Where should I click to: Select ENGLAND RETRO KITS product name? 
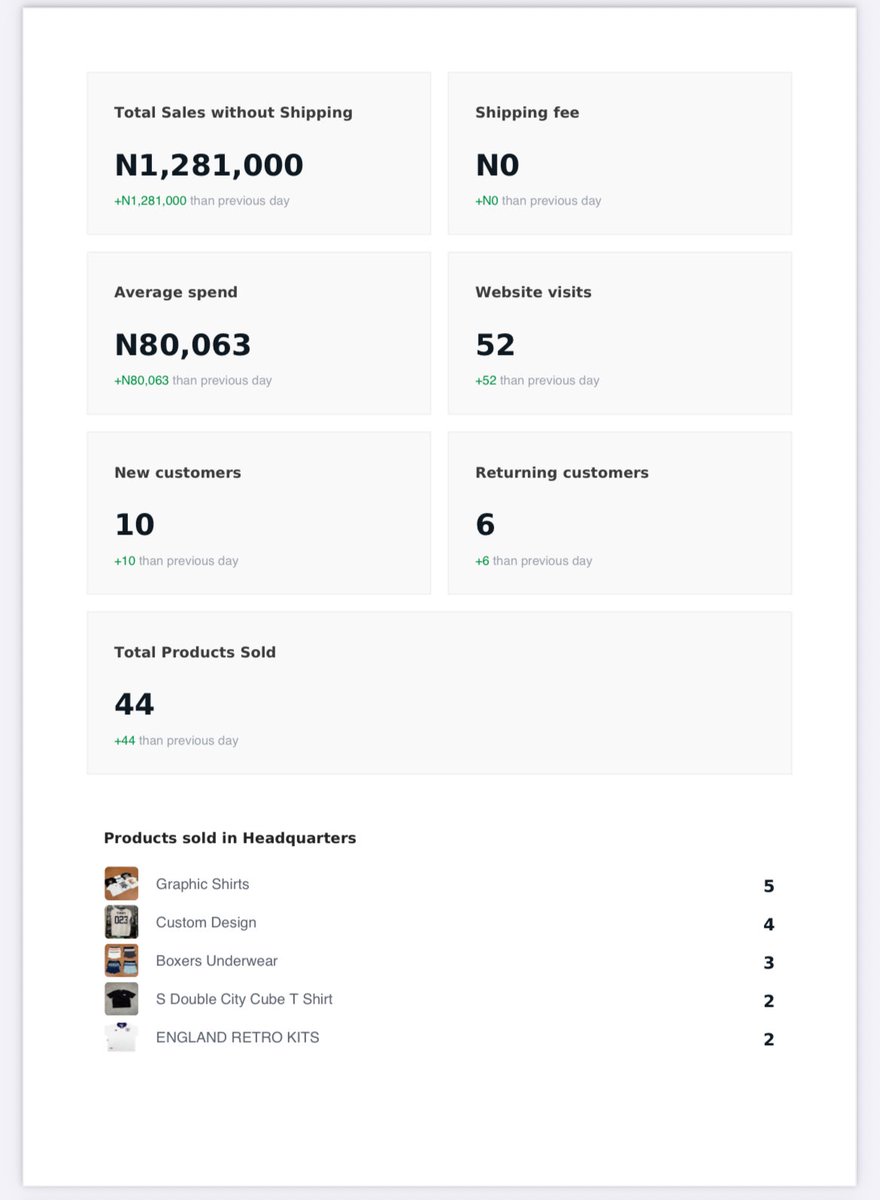(238, 1037)
